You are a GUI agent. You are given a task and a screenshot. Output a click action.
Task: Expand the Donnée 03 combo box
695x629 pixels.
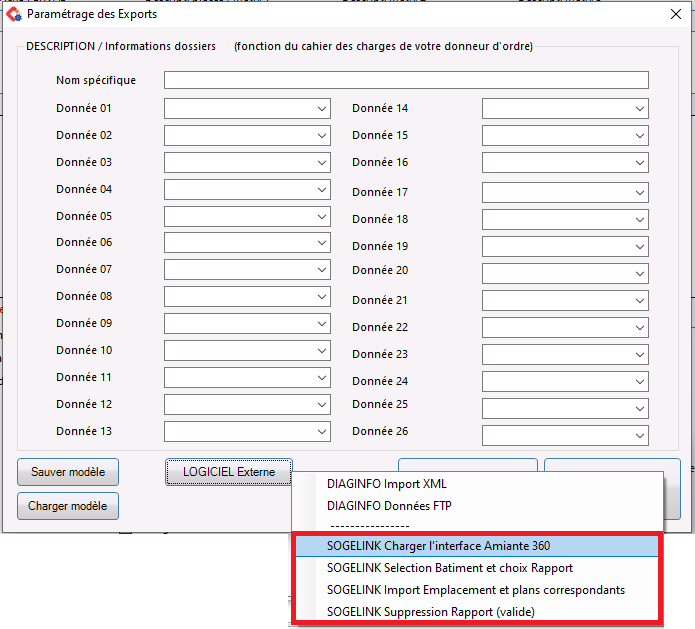tap(247, 163)
